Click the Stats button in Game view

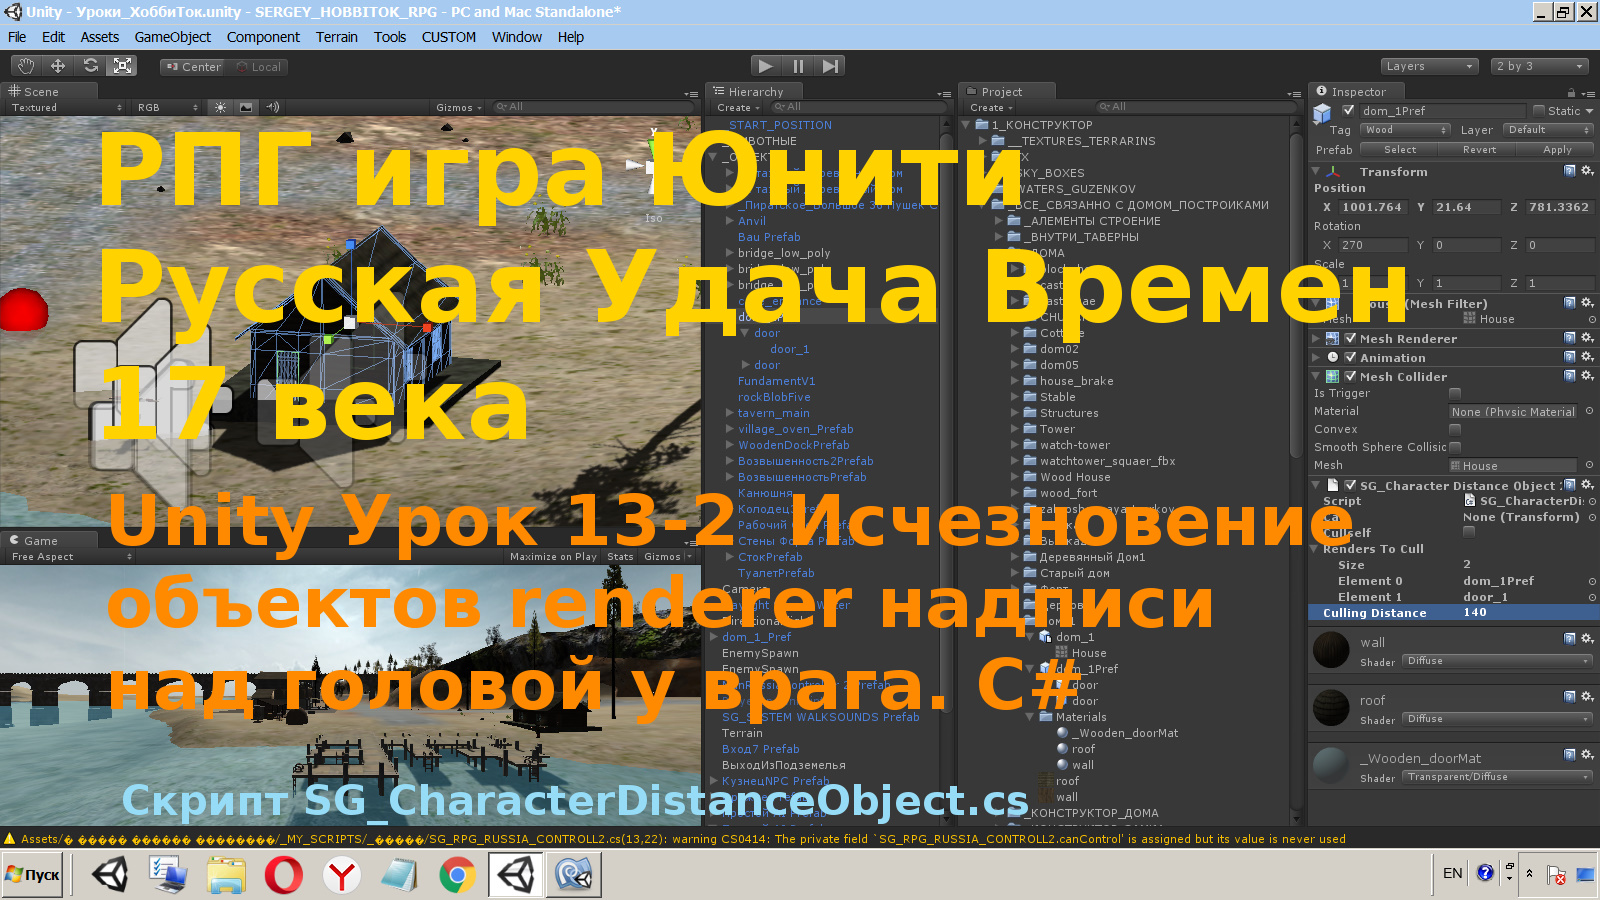coord(620,557)
